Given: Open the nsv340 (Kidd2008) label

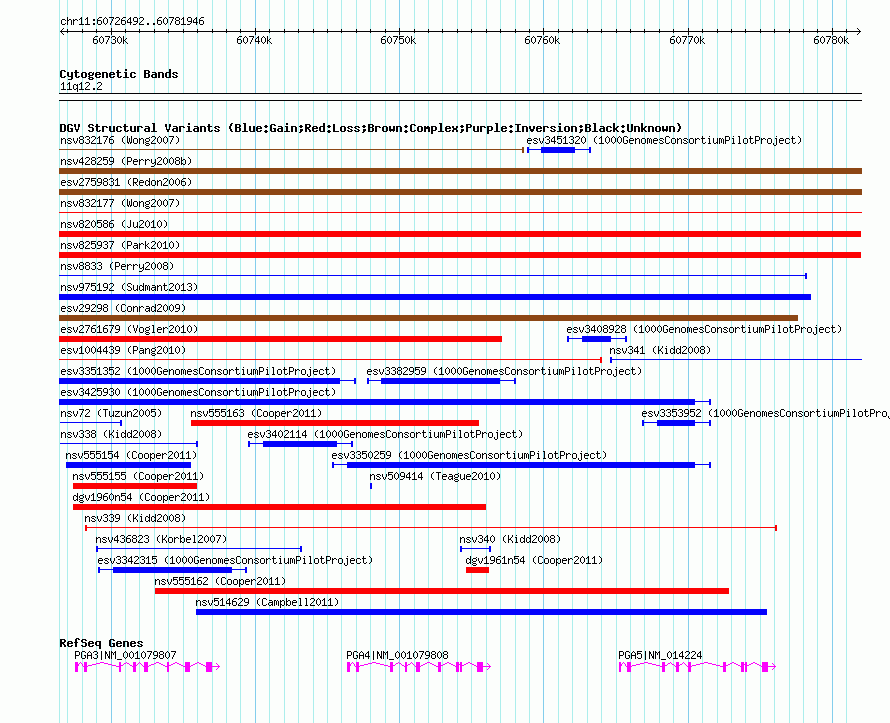Looking at the screenshot, I should (510, 539).
